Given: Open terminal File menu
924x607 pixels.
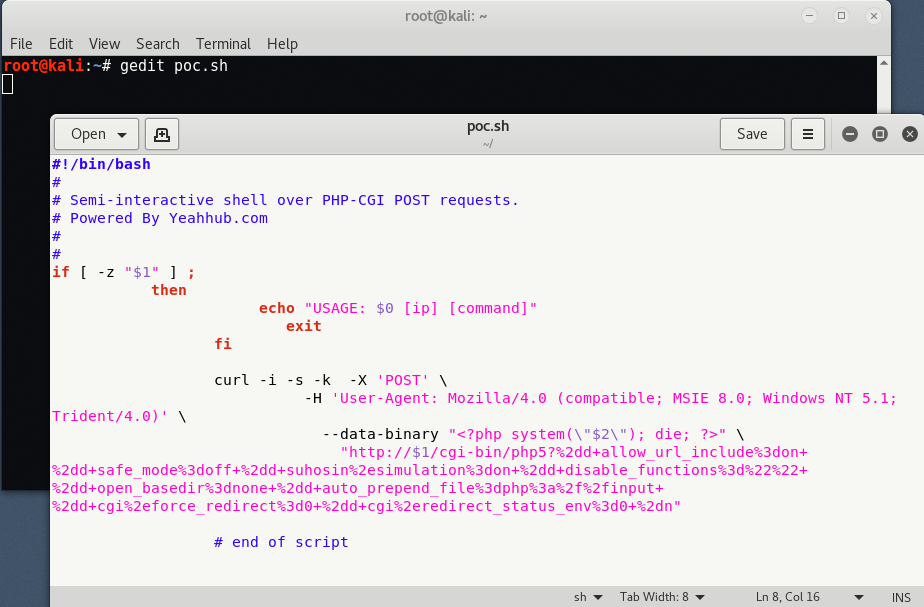Looking at the screenshot, I should [21, 44].
